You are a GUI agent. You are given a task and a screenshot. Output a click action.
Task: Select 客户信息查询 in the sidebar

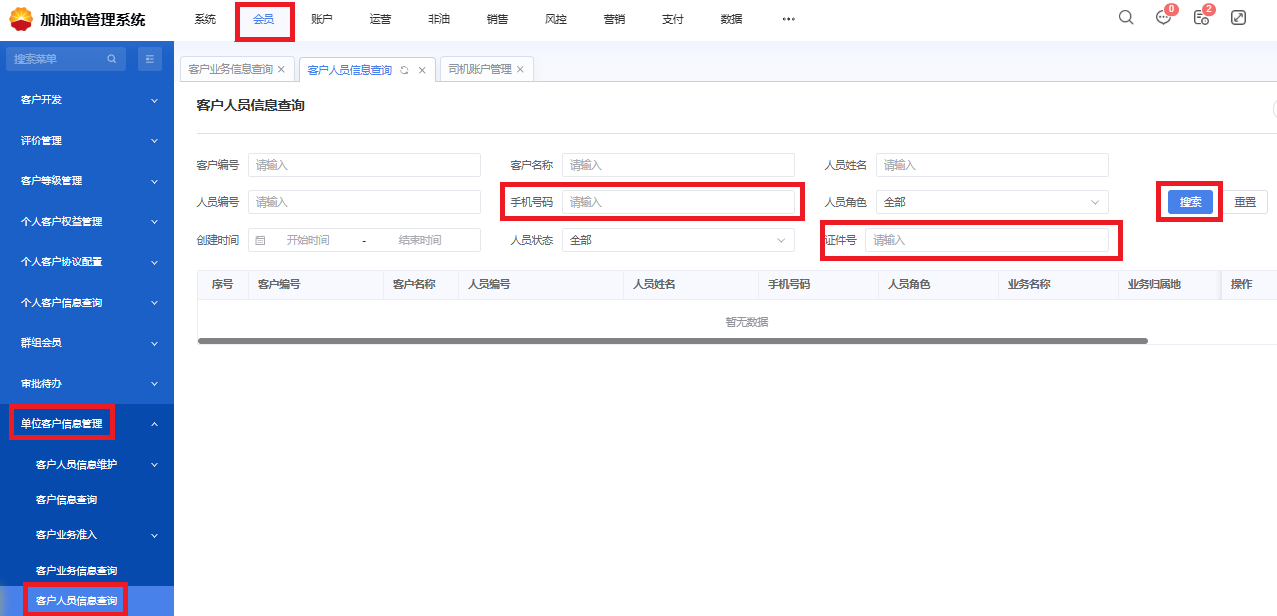click(x=66, y=499)
